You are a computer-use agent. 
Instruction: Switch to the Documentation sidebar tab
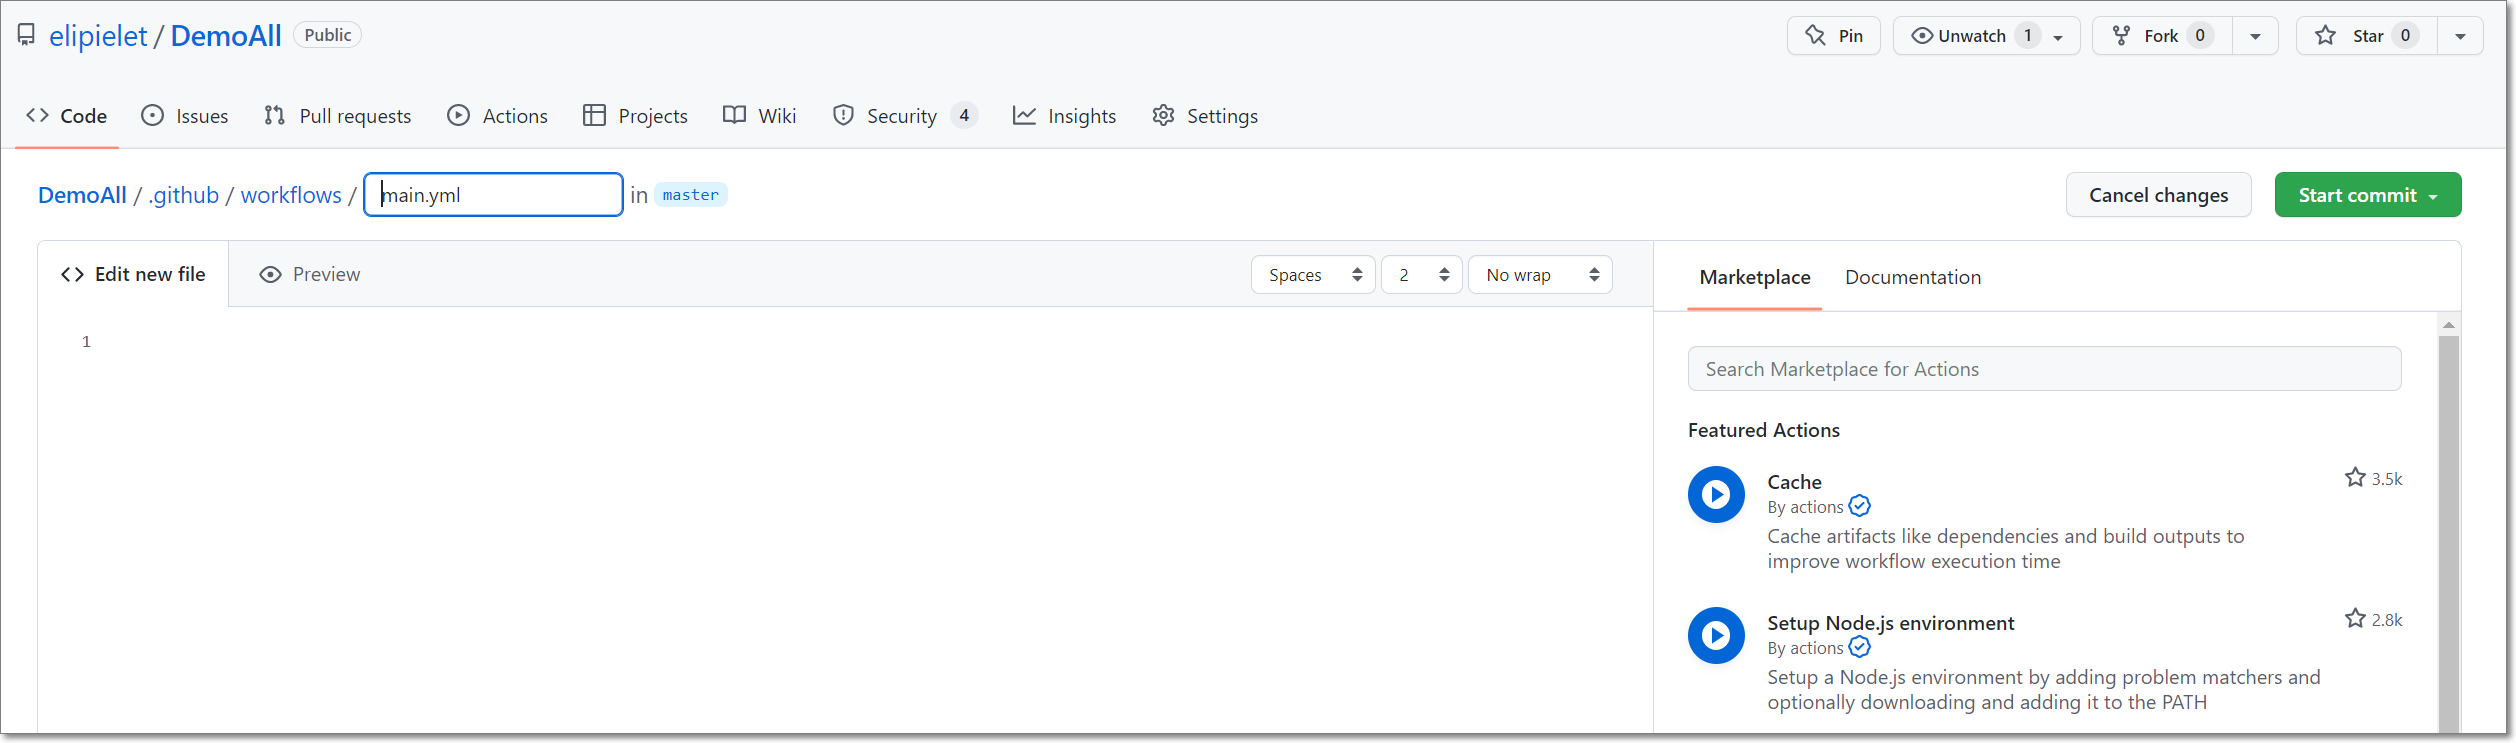[1912, 277]
